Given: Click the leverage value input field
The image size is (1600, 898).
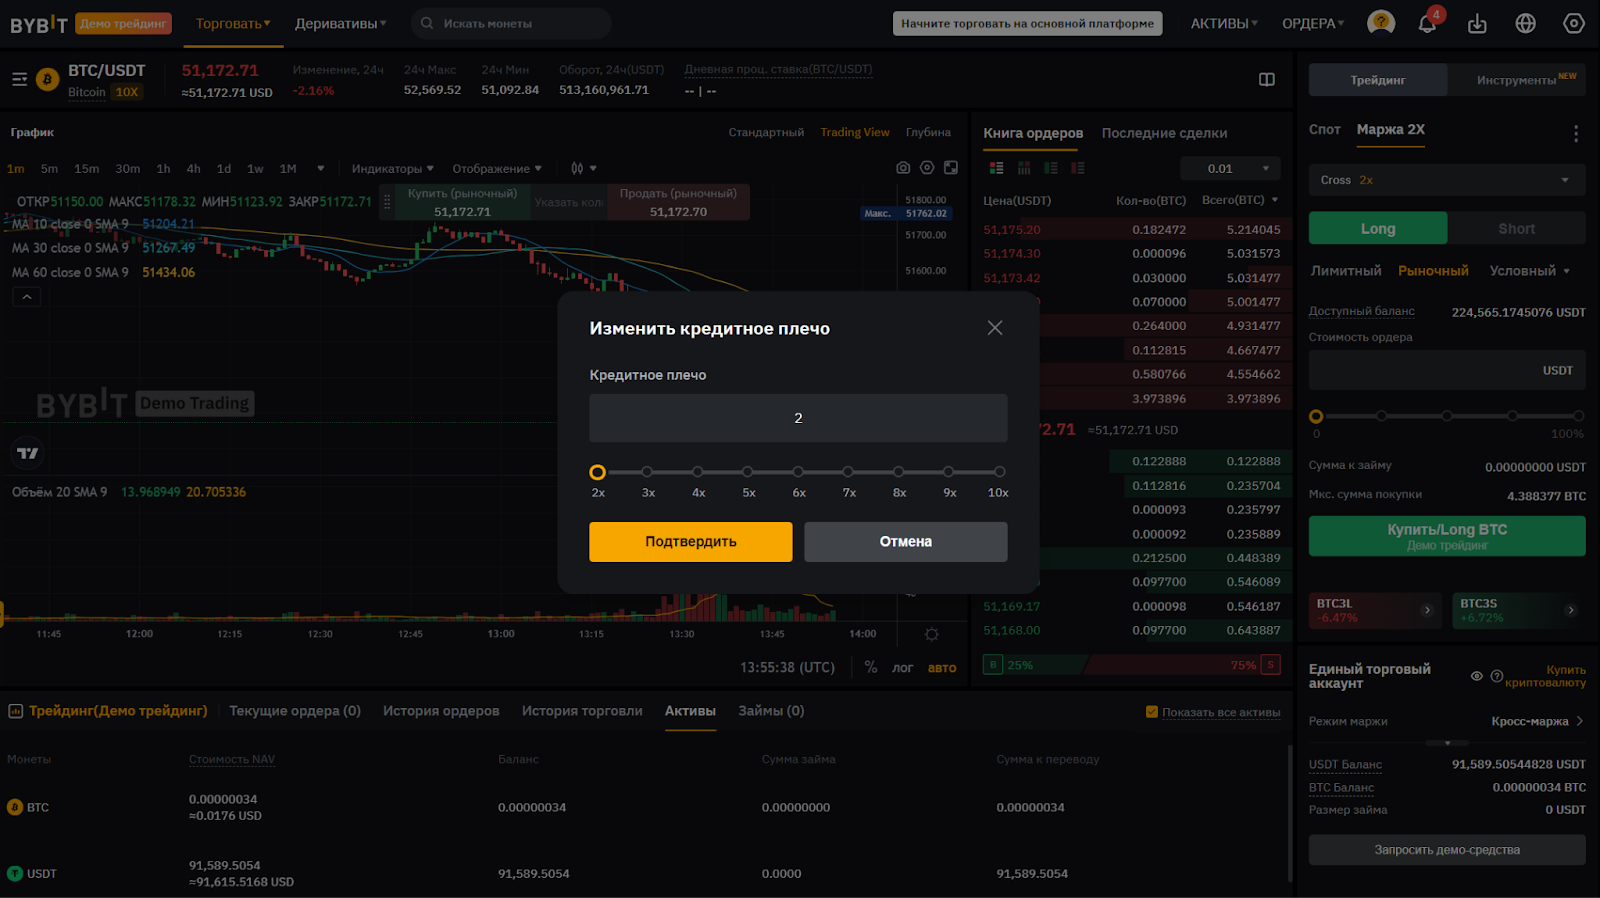Looking at the screenshot, I should click(x=798, y=418).
